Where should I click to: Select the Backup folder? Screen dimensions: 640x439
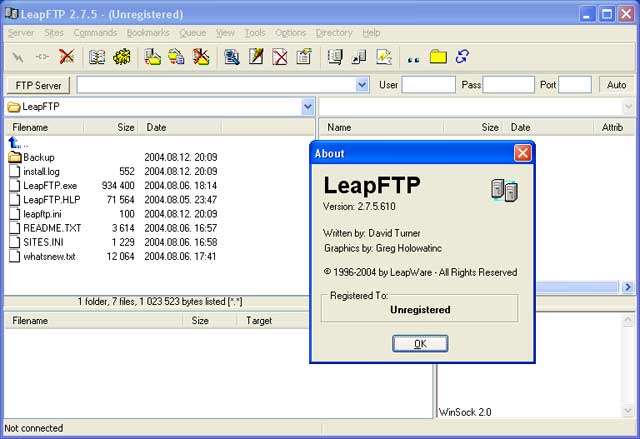[38, 157]
